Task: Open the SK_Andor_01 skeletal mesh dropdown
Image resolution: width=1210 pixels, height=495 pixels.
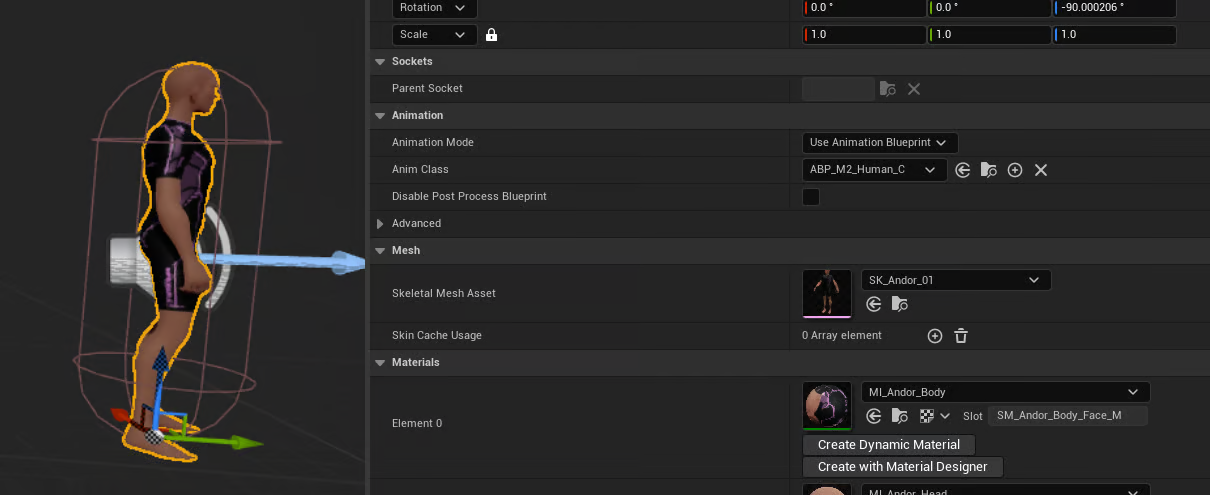Action: coord(955,281)
